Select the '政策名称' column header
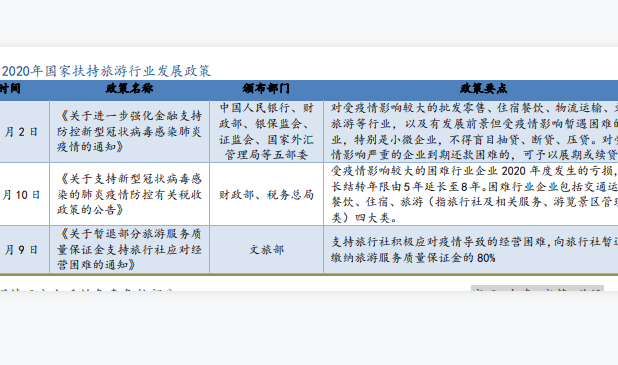Viewport: 618px width, 365px height. pyautogui.click(x=129, y=88)
